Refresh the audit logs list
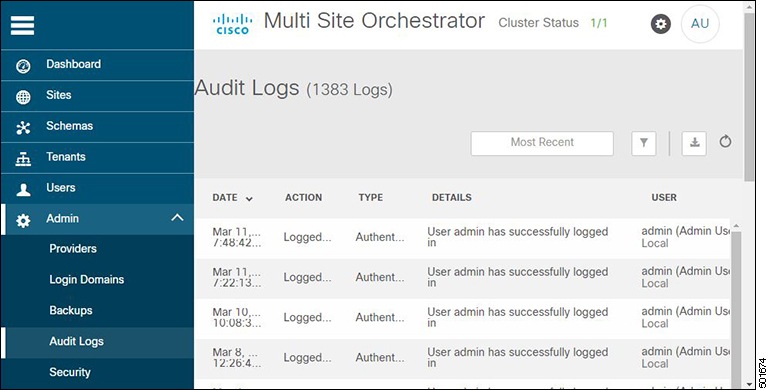 pos(725,142)
